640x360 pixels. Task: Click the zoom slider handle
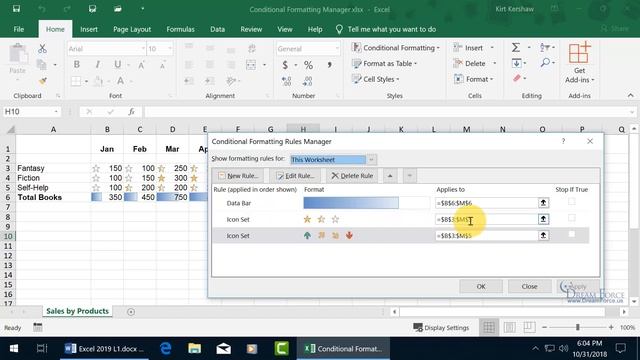pos(578,327)
